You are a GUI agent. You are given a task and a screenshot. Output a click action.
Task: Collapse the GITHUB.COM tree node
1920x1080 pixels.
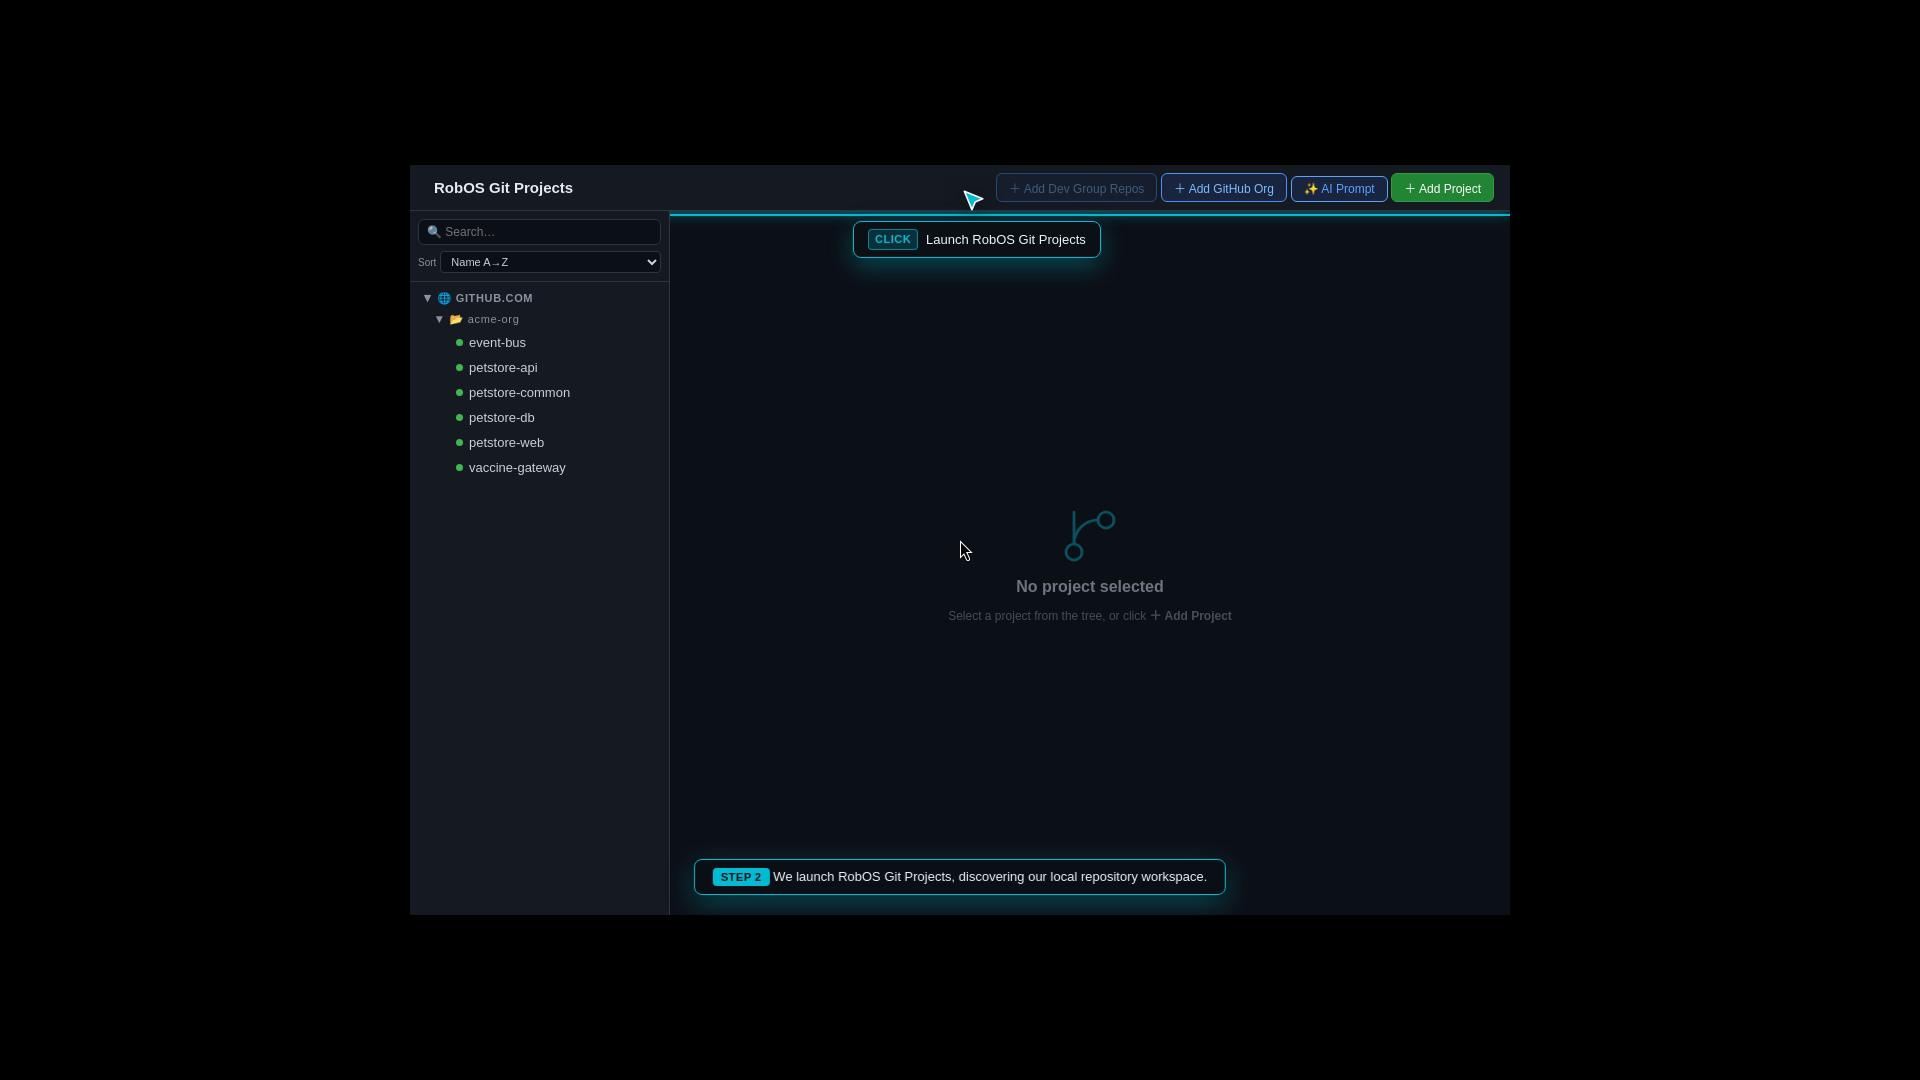[427, 298]
